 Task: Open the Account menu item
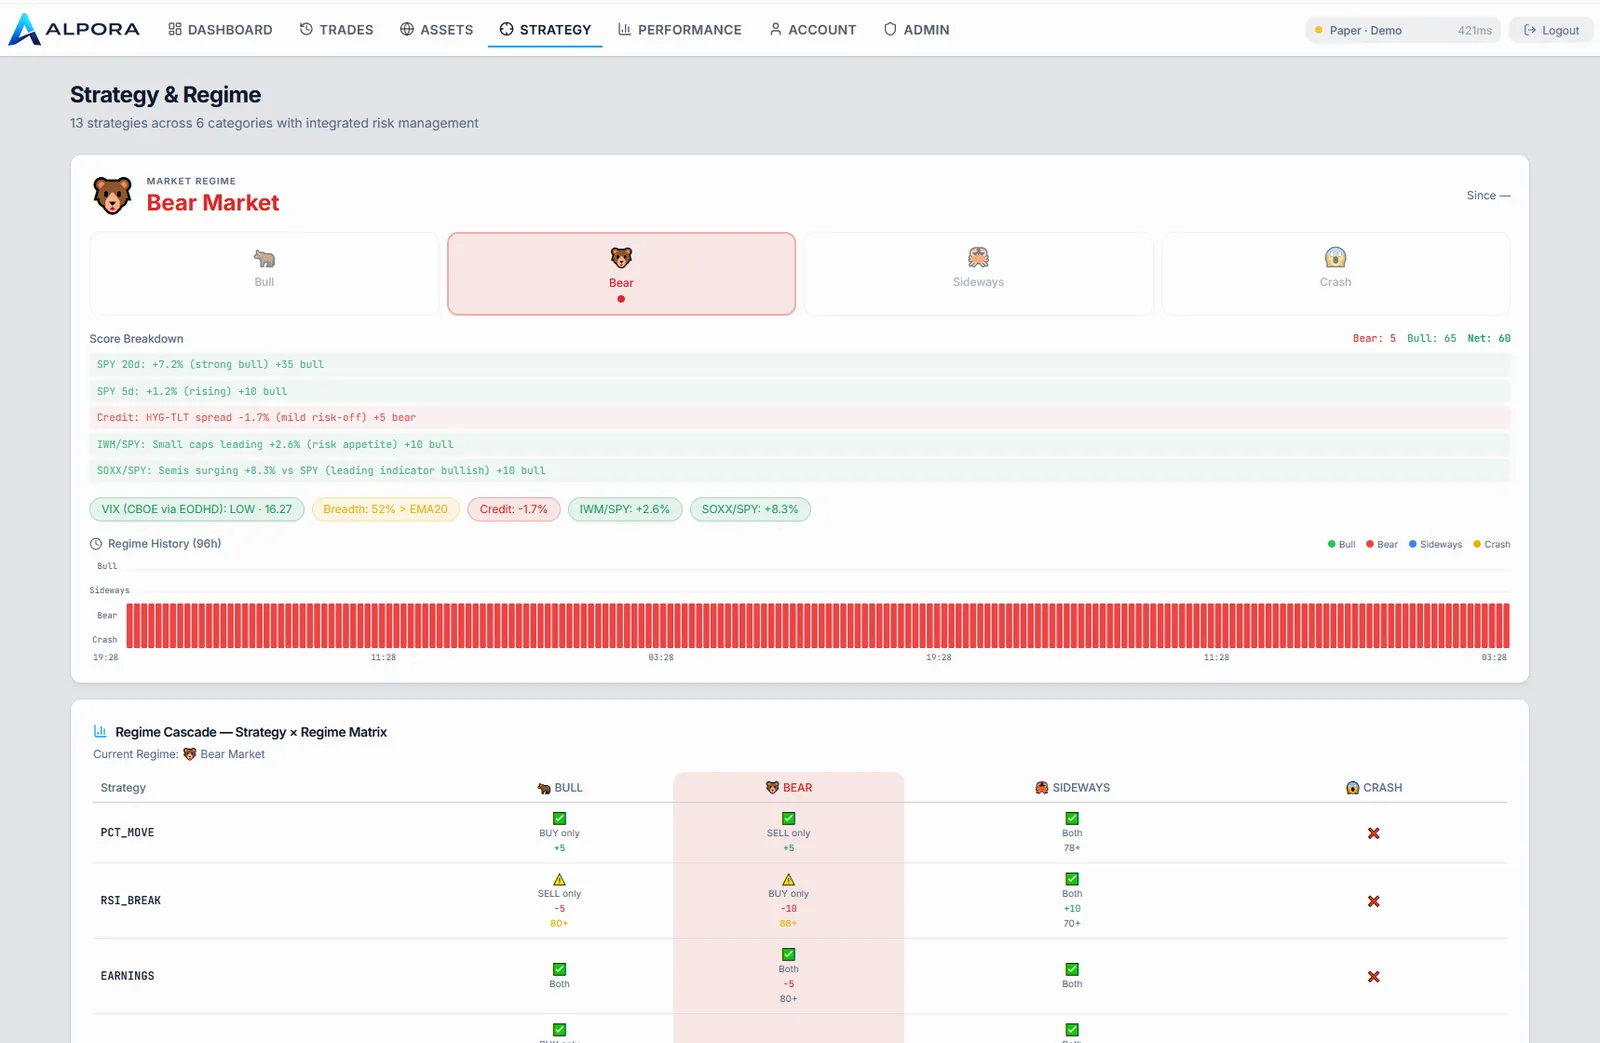pyautogui.click(x=812, y=30)
